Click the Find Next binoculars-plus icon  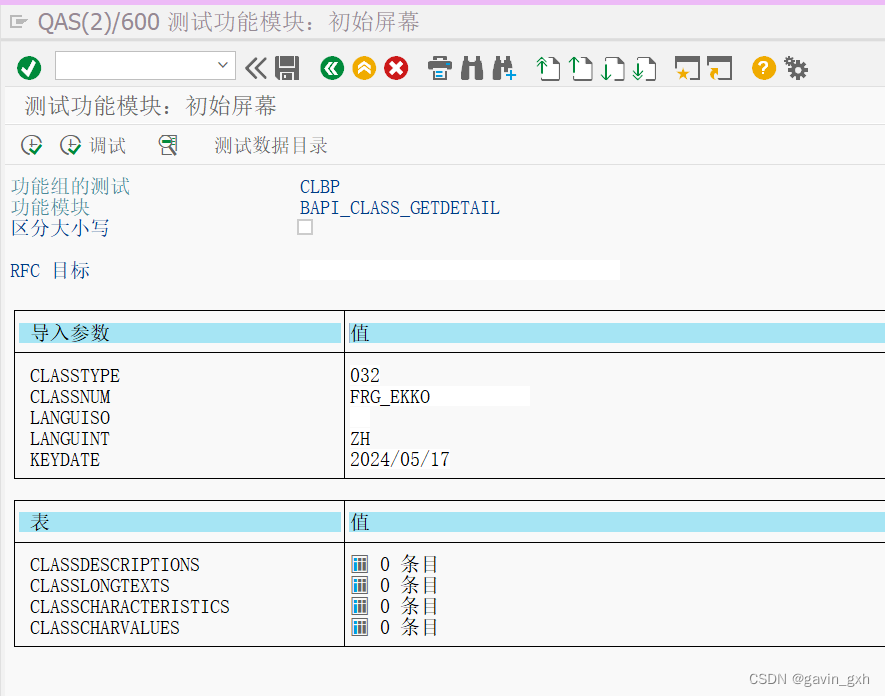point(503,68)
